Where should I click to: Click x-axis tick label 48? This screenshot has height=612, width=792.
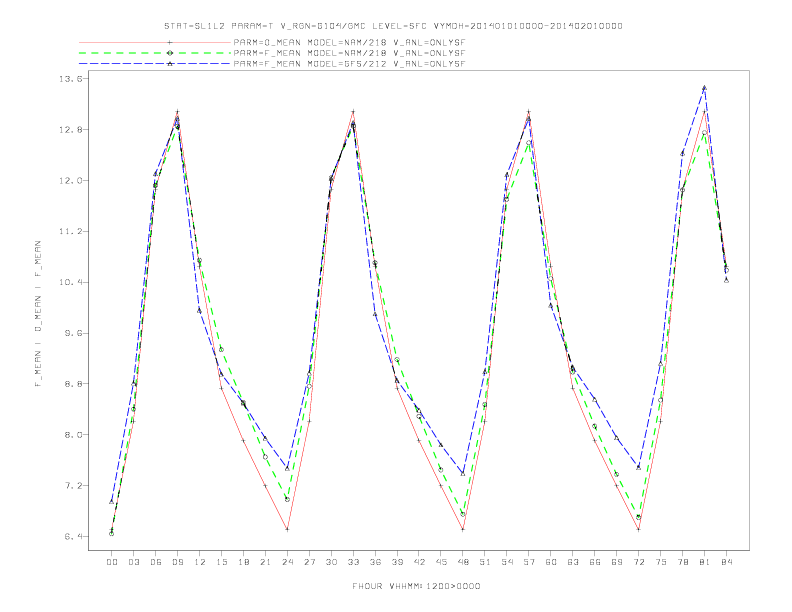(x=463, y=562)
